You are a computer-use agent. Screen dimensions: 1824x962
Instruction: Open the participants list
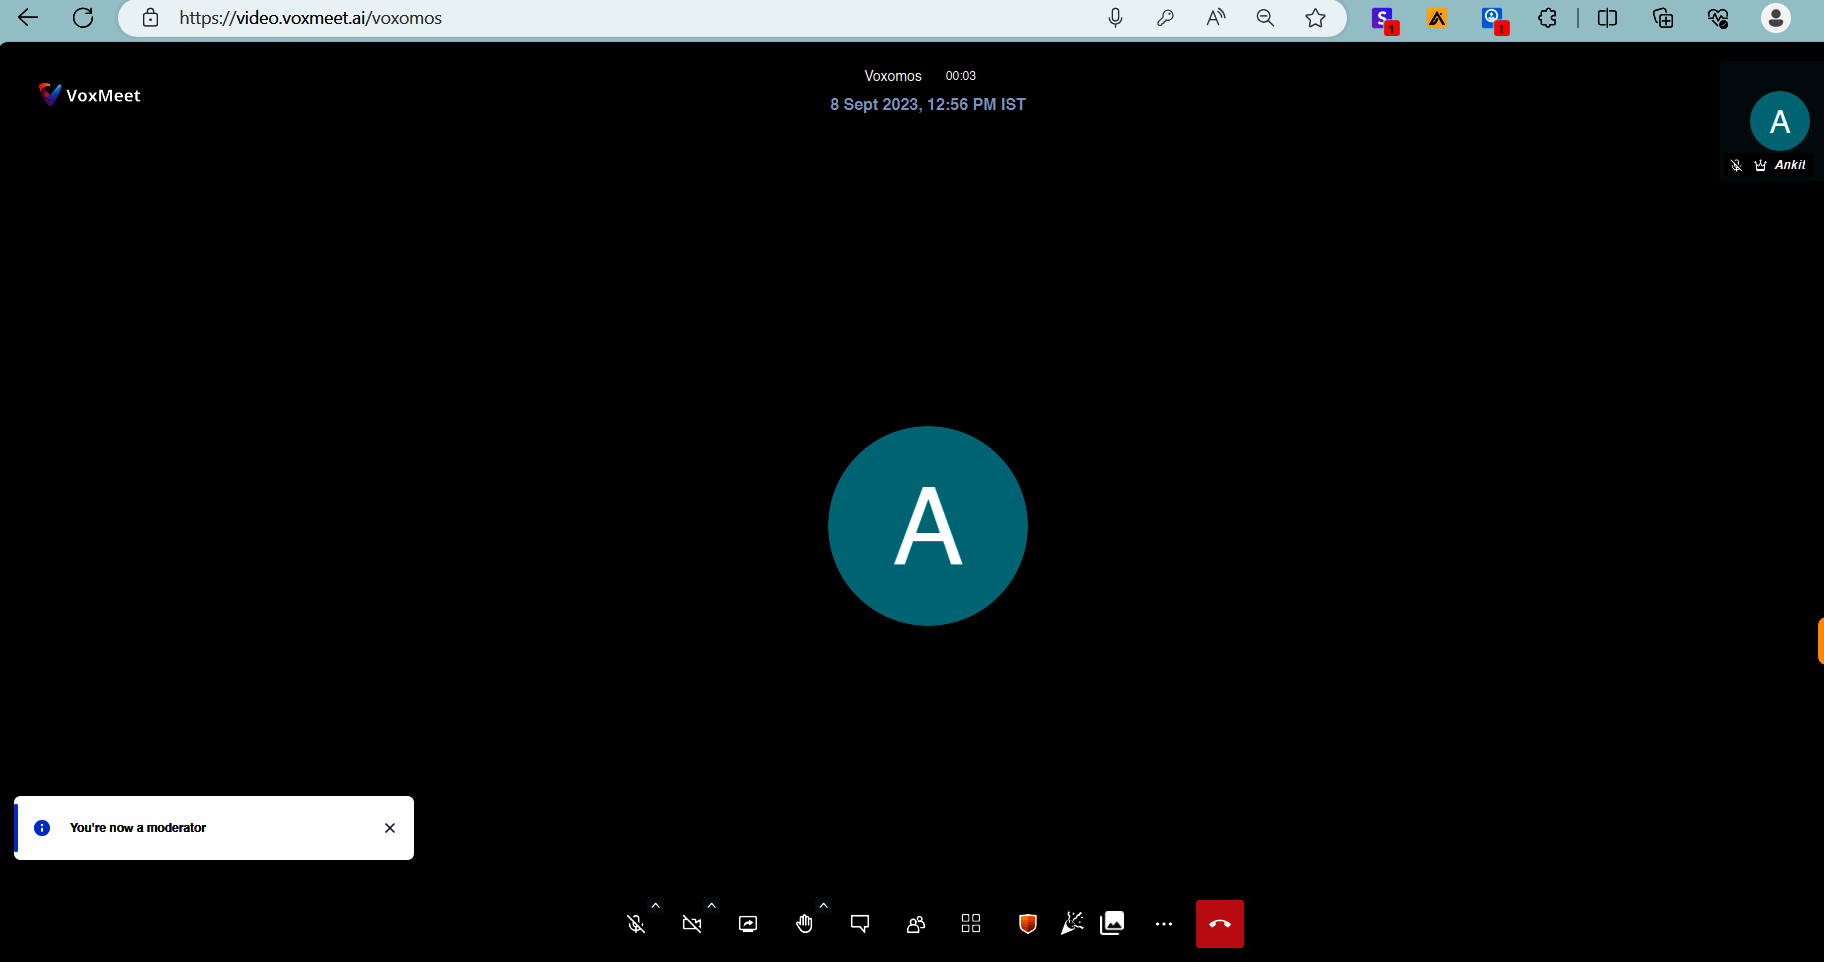(x=915, y=923)
